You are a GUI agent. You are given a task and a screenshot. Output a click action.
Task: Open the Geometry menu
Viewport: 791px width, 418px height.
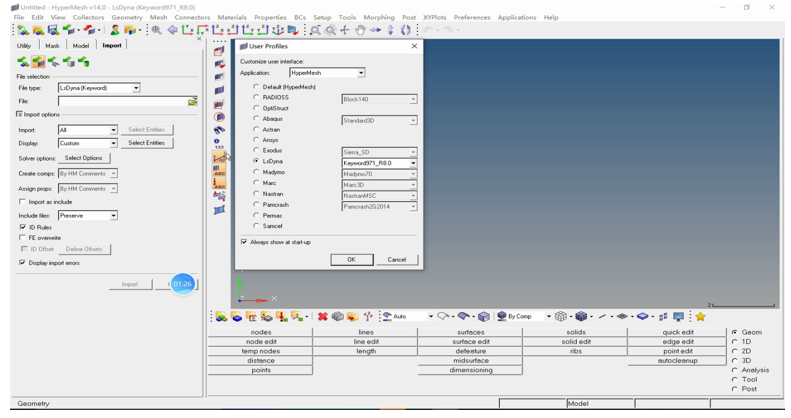coord(127,17)
